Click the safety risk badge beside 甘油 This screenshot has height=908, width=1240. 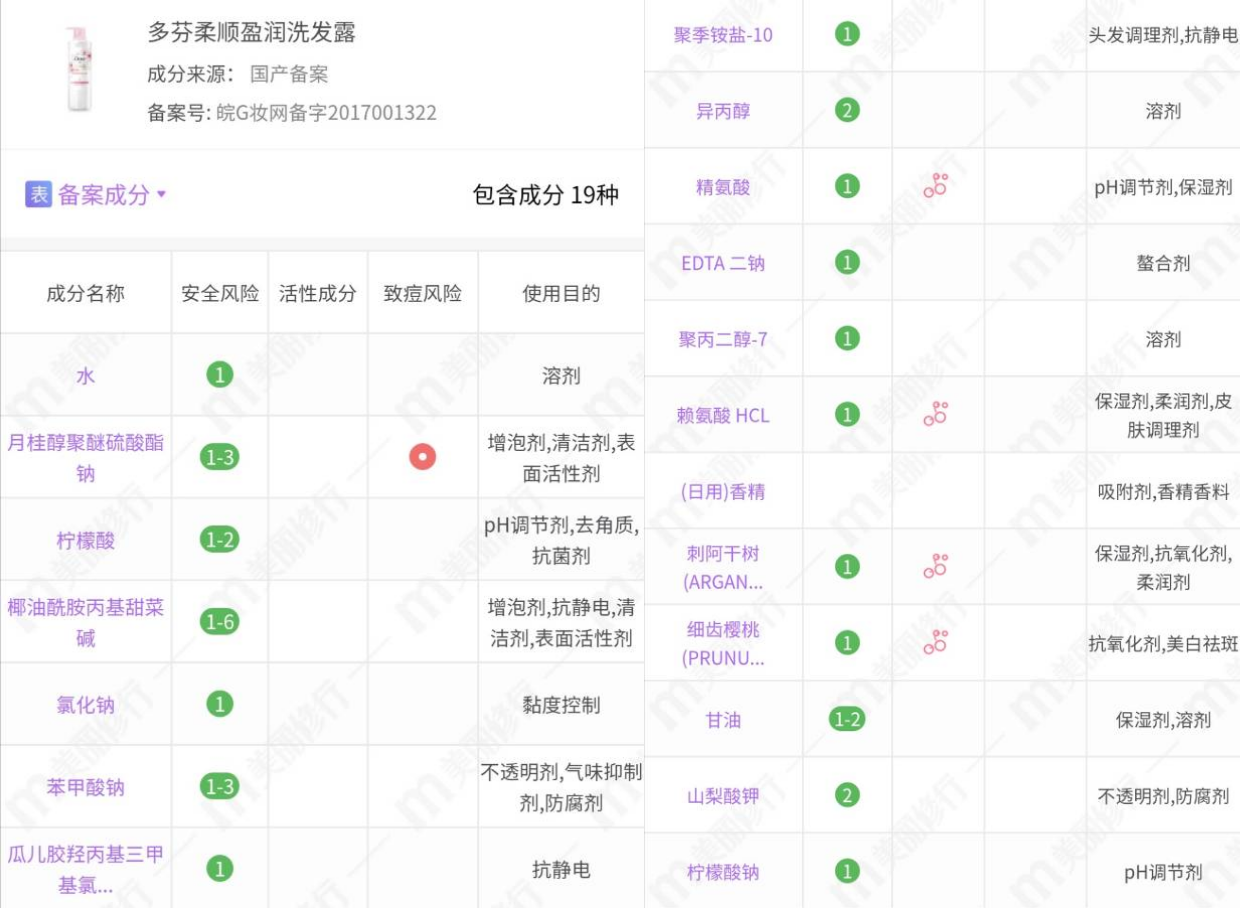pos(845,720)
